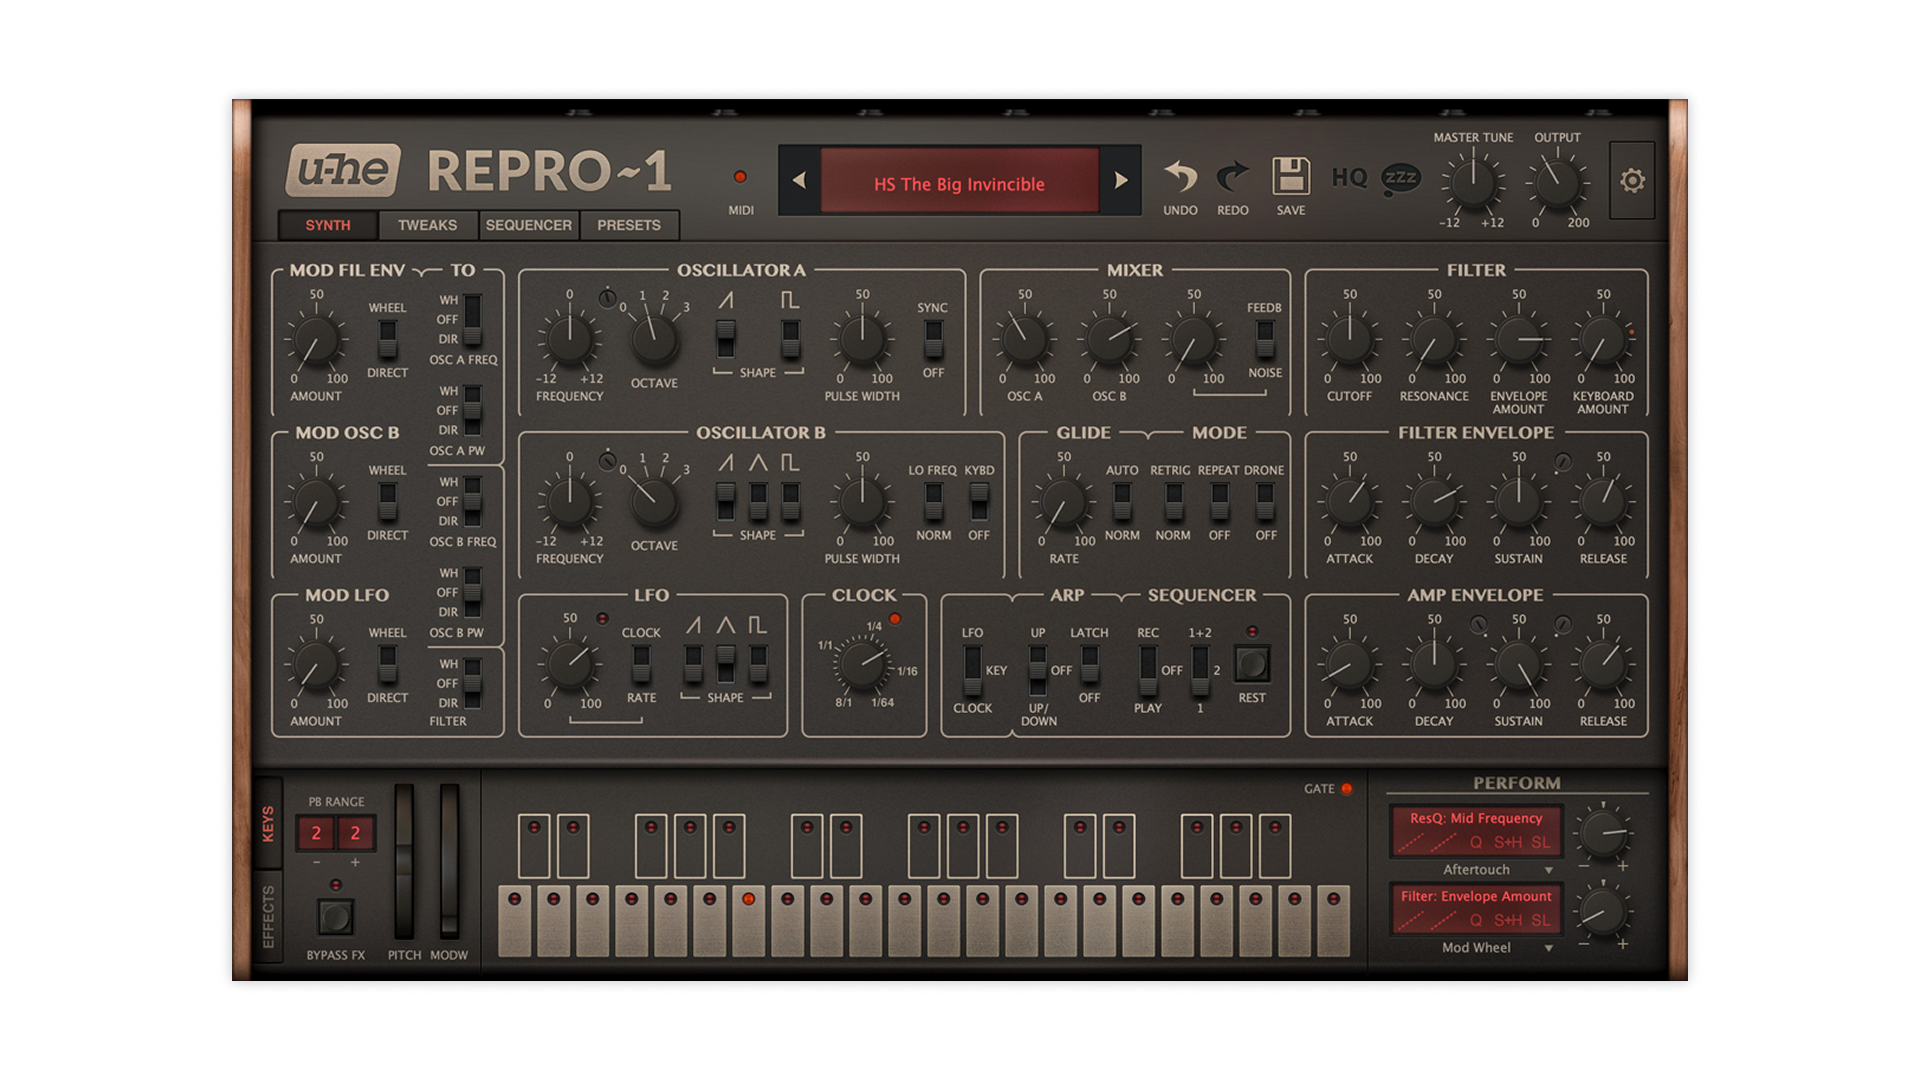Click the OUTPUT volume knob
This screenshot has width=1920, height=1080.
click(1557, 182)
